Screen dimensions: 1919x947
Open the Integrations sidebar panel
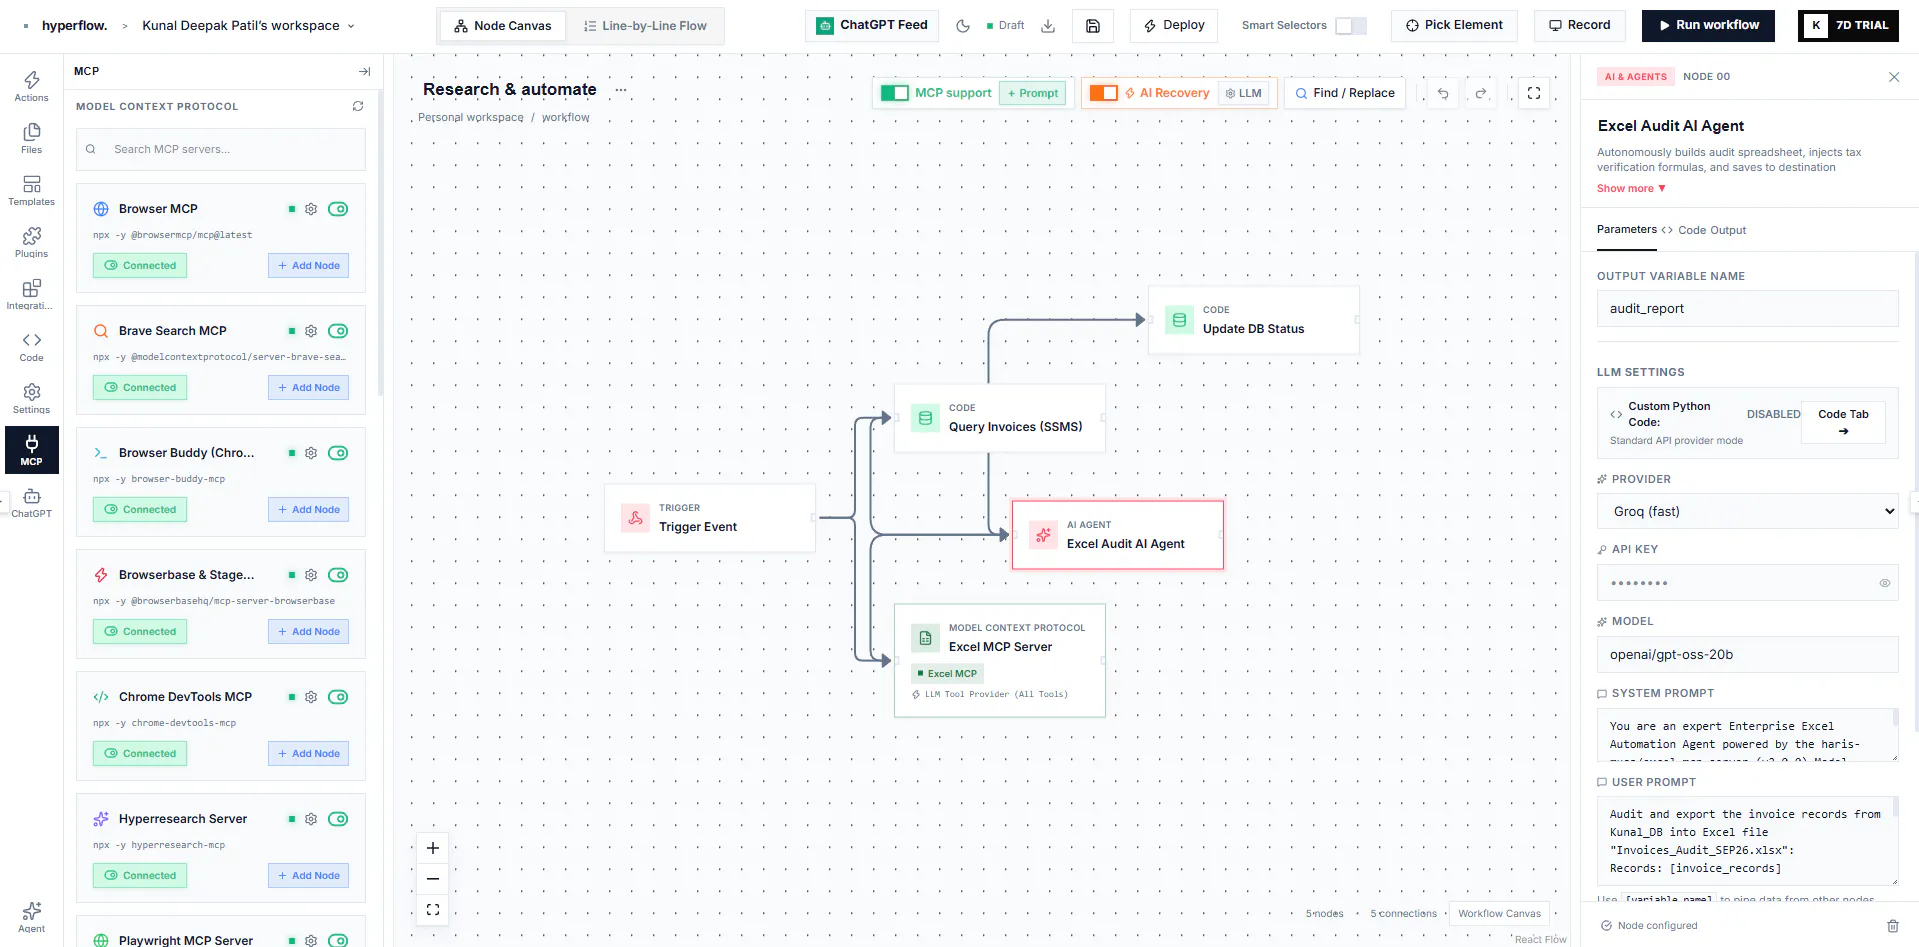(31, 294)
